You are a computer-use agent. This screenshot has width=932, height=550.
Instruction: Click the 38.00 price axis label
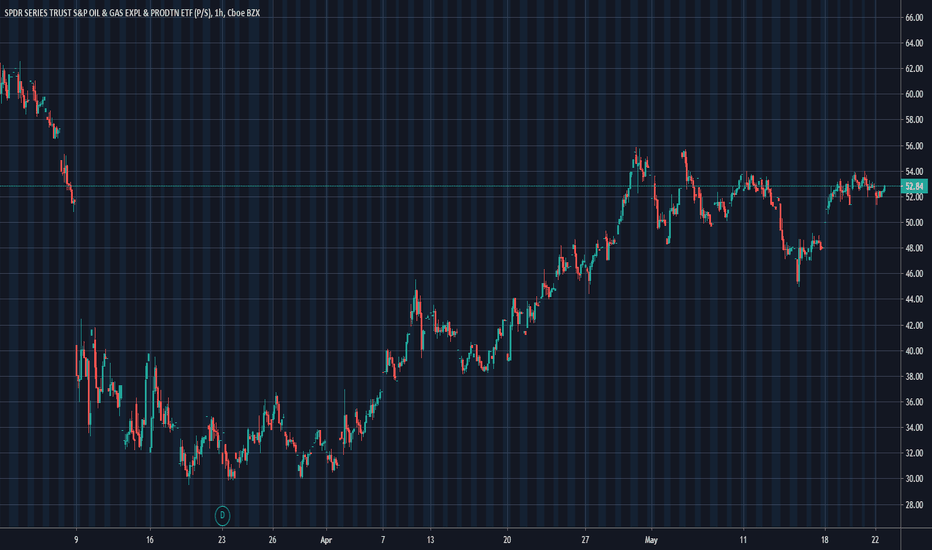coord(914,377)
